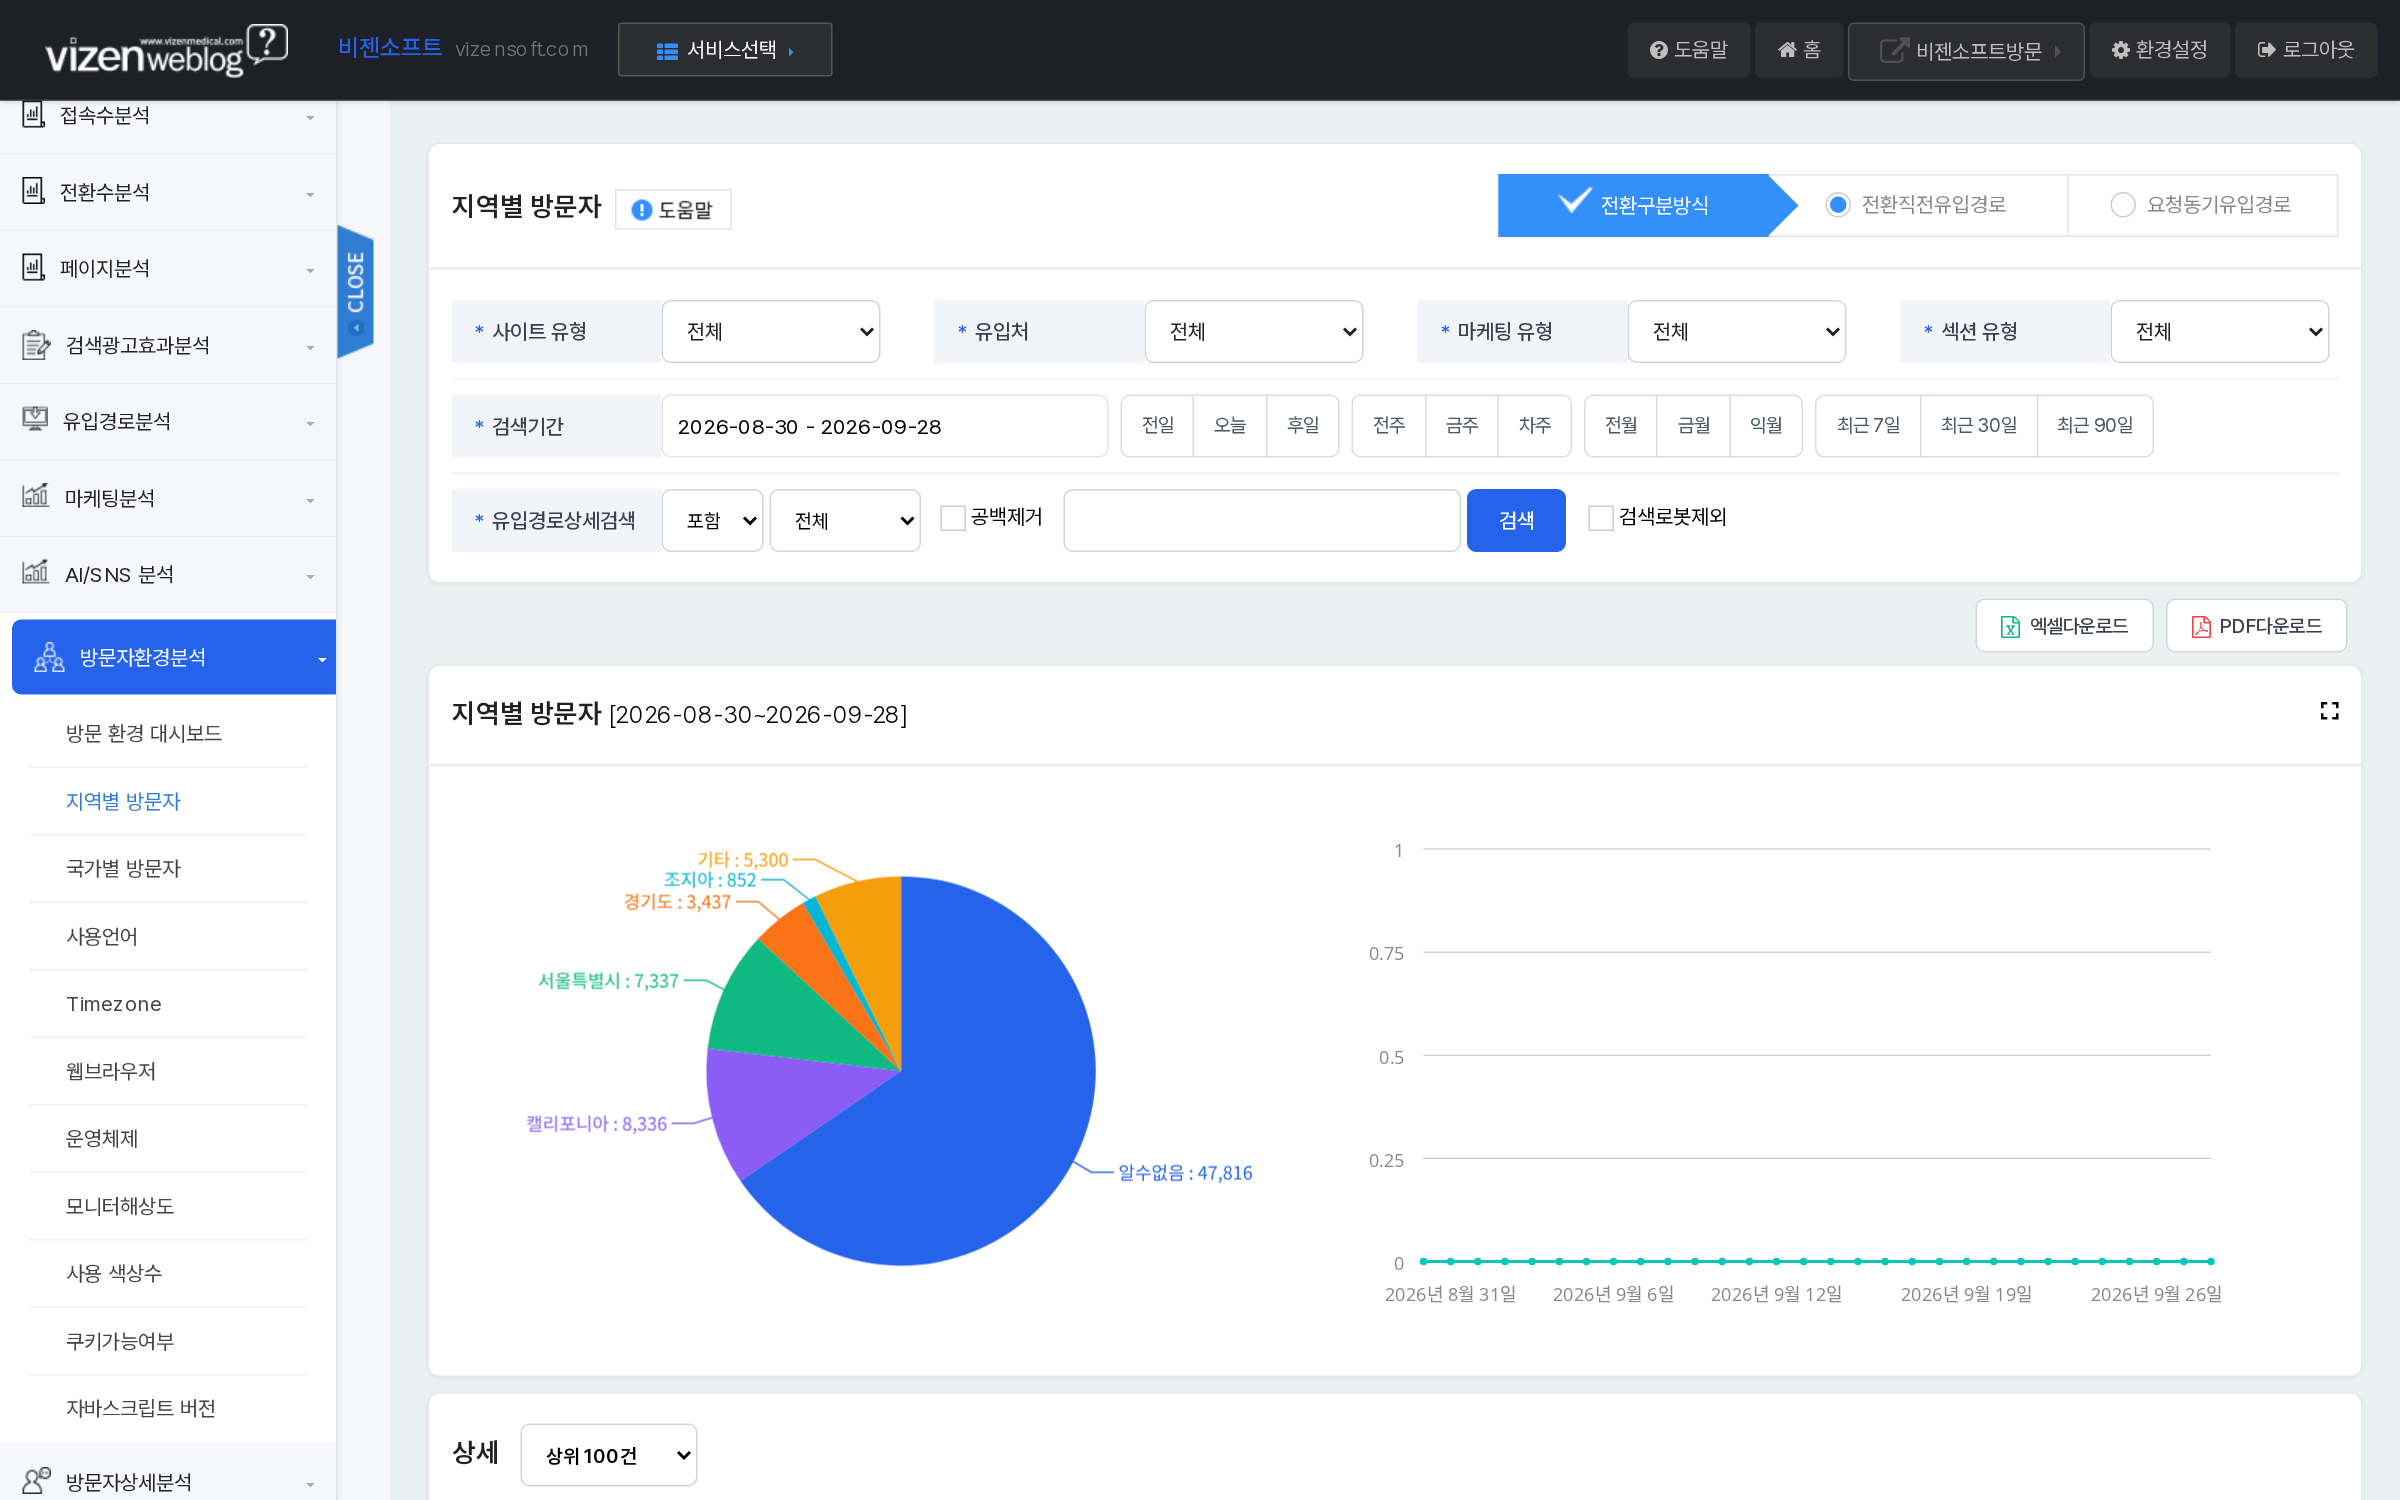
Task: Open the 마케팅 유형 dropdown
Action: coord(1737,331)
